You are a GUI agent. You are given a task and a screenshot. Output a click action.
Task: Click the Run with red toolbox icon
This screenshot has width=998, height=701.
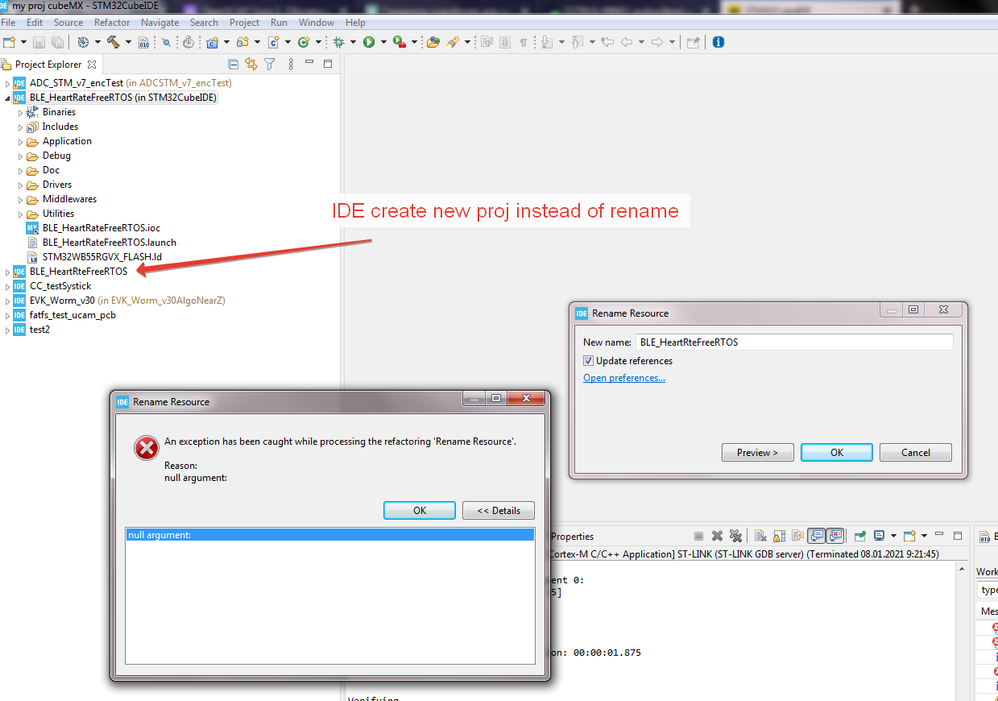click(x=399, y=42)
